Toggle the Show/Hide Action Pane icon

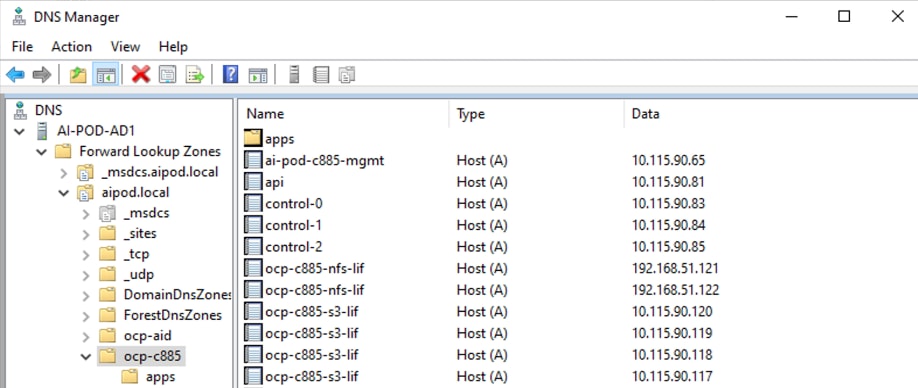point(258,75)
